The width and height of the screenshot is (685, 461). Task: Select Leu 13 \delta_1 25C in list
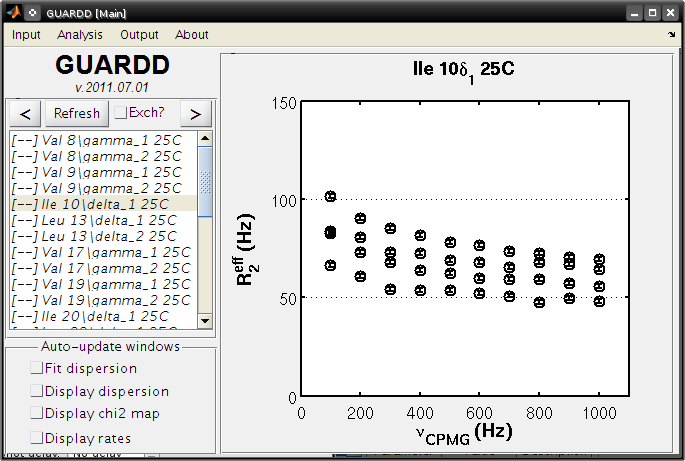[104, 220]
